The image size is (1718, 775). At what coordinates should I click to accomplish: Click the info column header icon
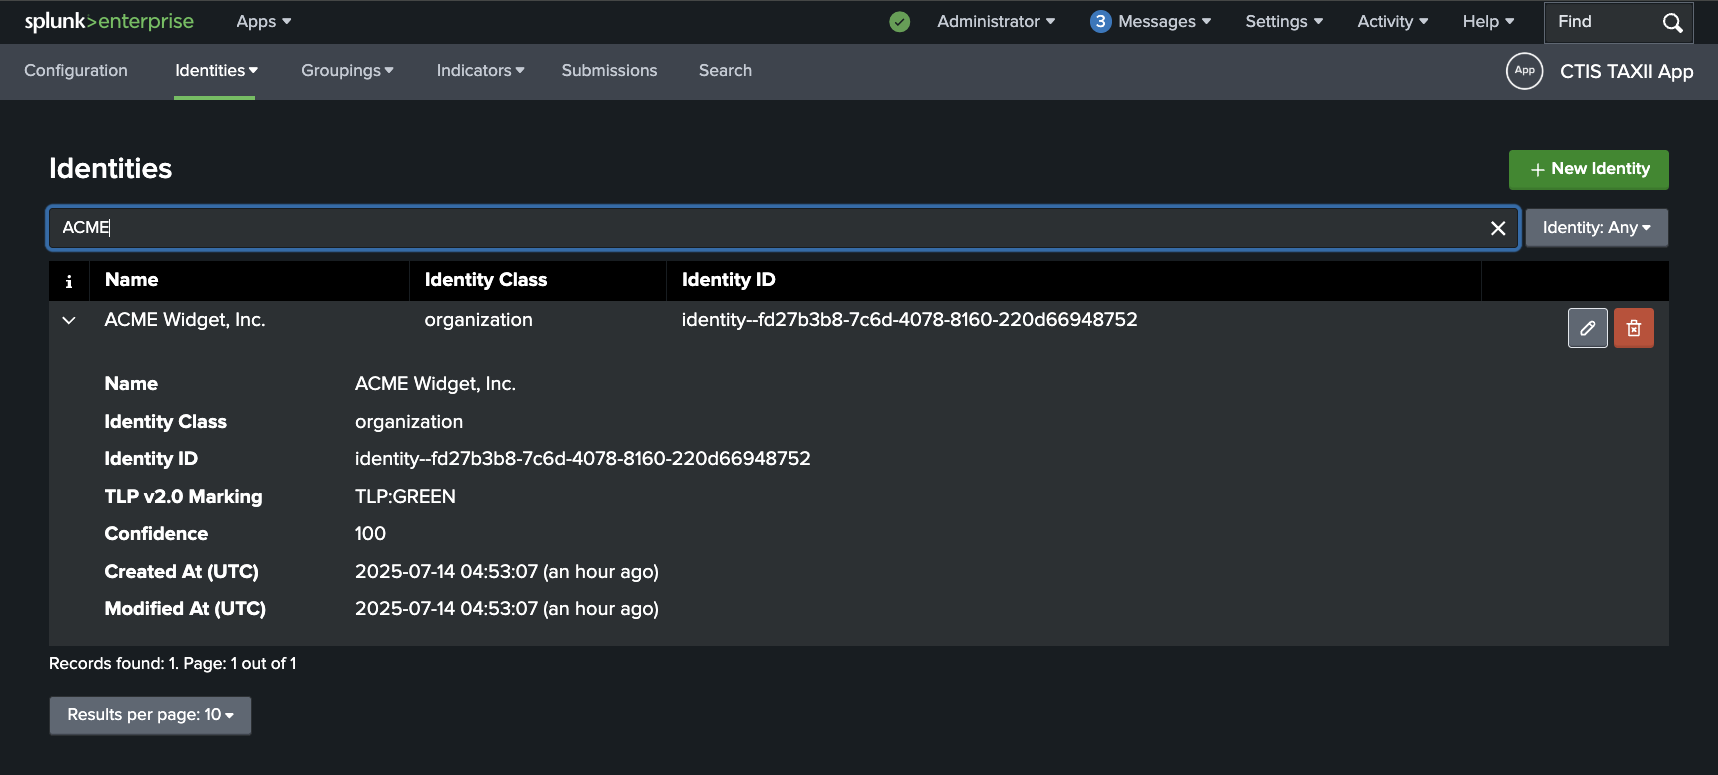click(x=69, y=281)
